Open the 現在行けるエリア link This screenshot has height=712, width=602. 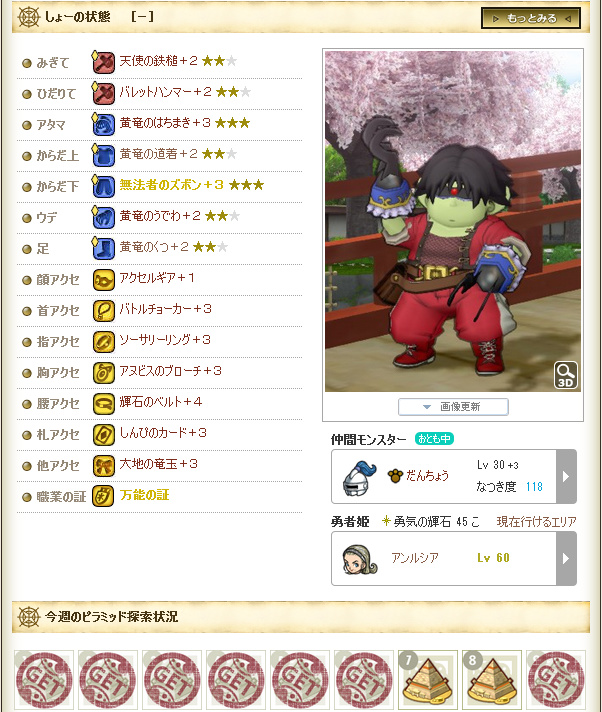[x=536, y=522]
